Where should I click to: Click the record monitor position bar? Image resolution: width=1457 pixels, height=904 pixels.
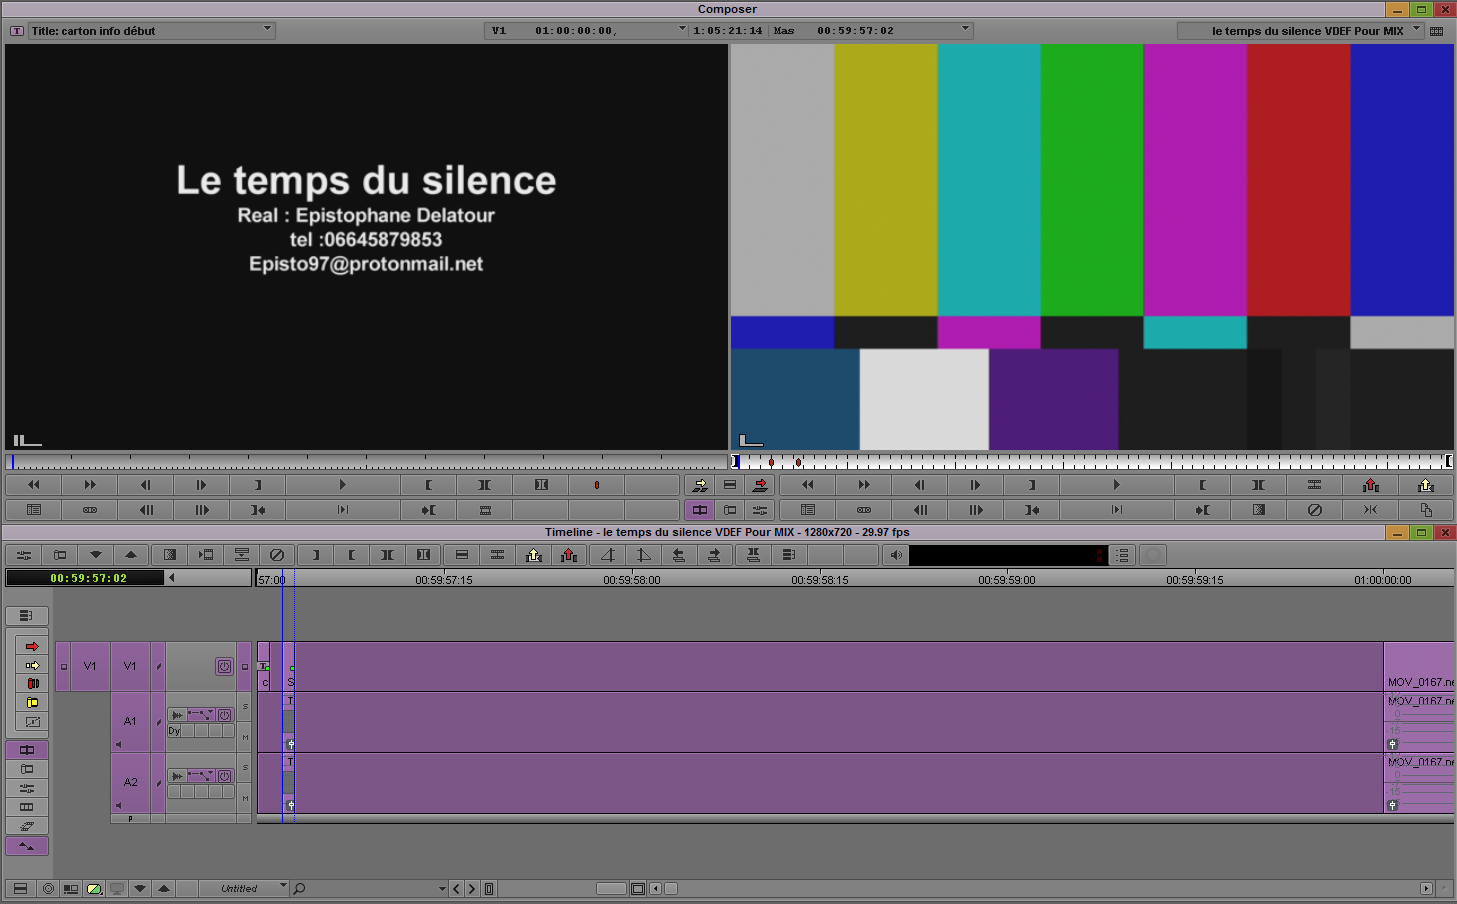[x=1090, y=462]
